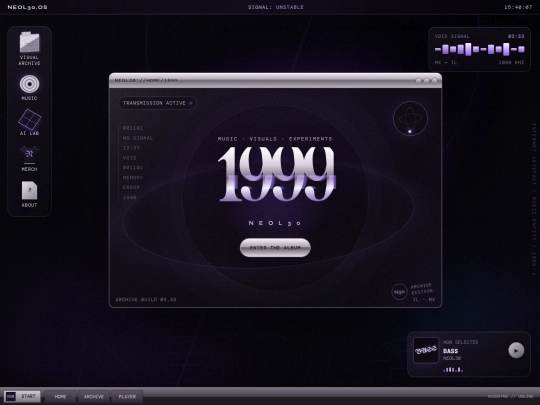The image size is (540, 405).
Task: Click the NEOL30.OS top-left logo
Action: (28, 7)
